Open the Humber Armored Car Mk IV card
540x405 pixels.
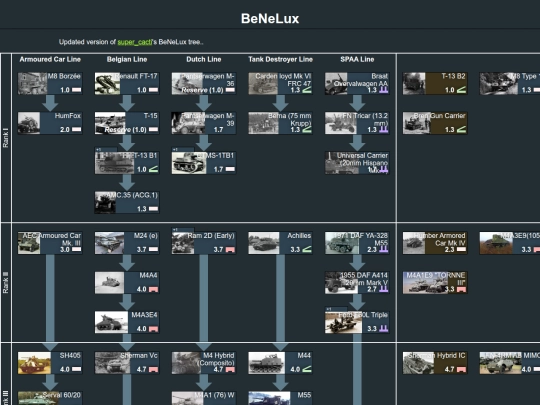(x=435, y=243)
